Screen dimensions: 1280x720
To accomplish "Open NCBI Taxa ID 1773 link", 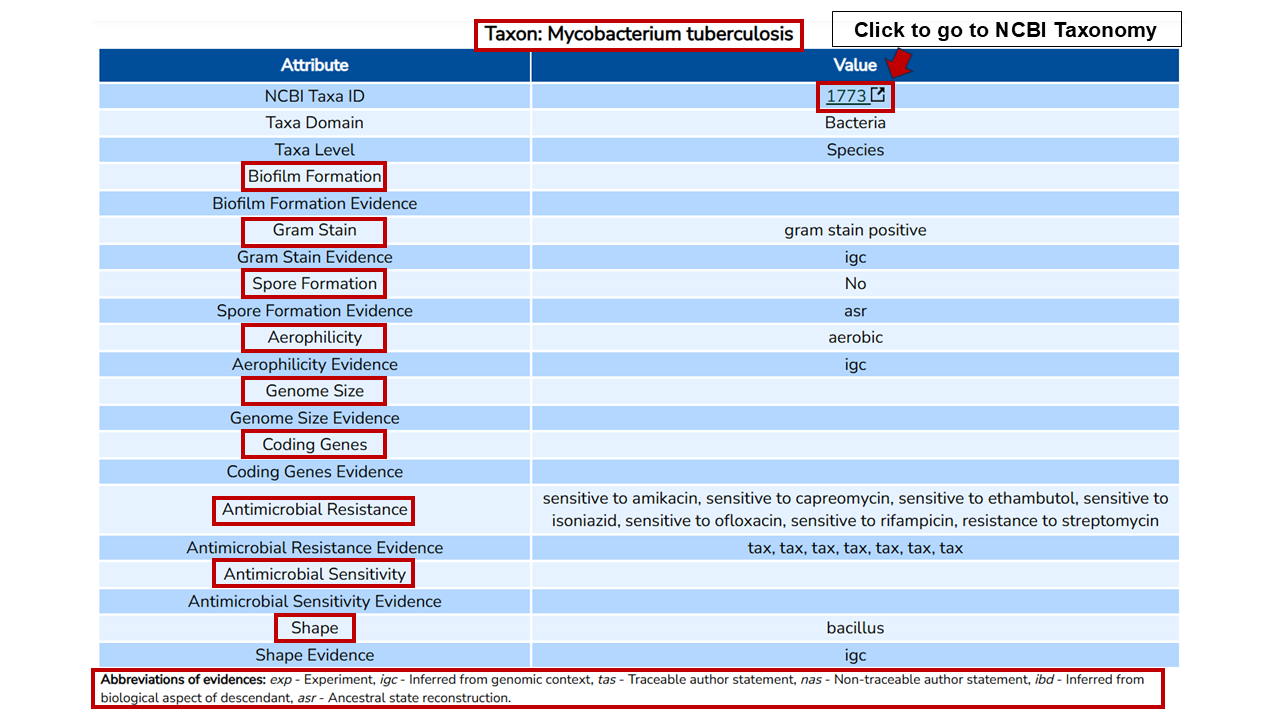I will 846,96.
